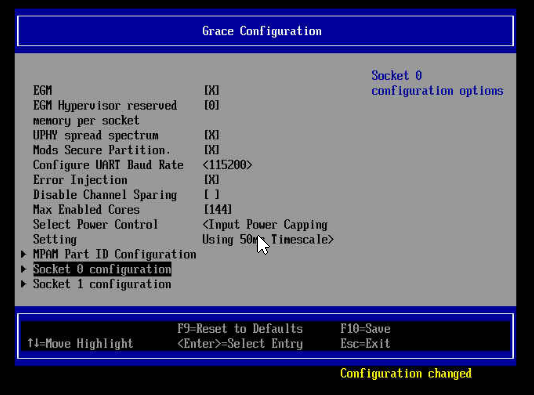Image resolution: width=534 pixels, height=395 pixels.
Task: Edit EGM Hypervisor reserved memory value
Action: coord(211,105)
